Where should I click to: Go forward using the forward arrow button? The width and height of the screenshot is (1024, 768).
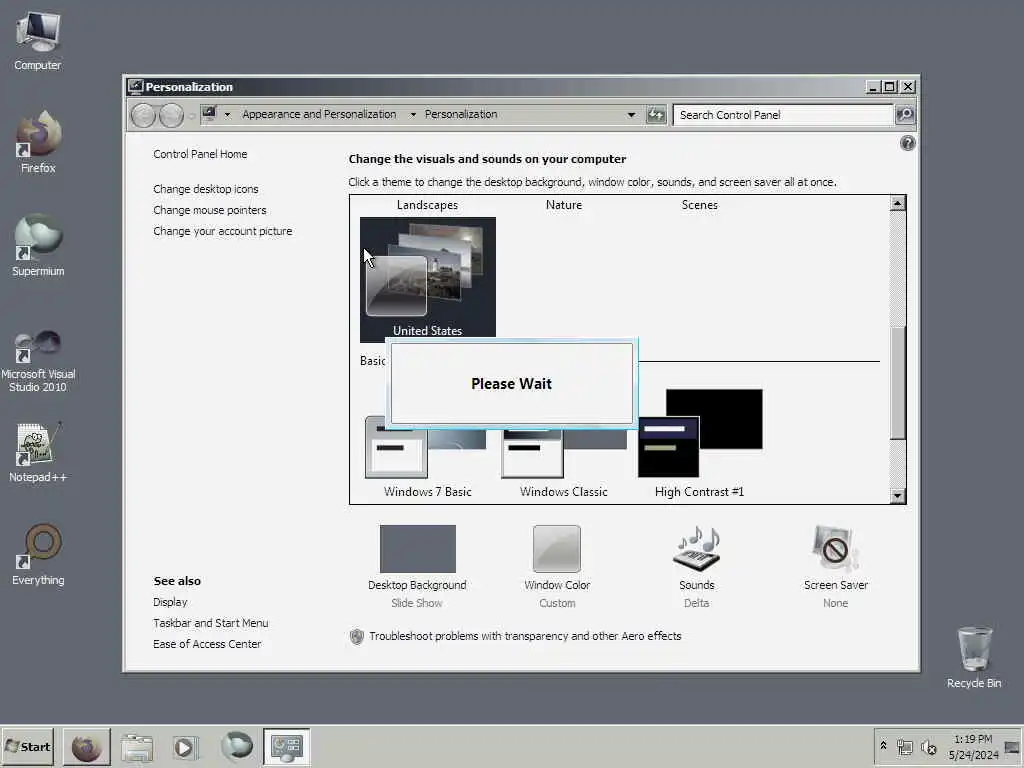point(171,116)
